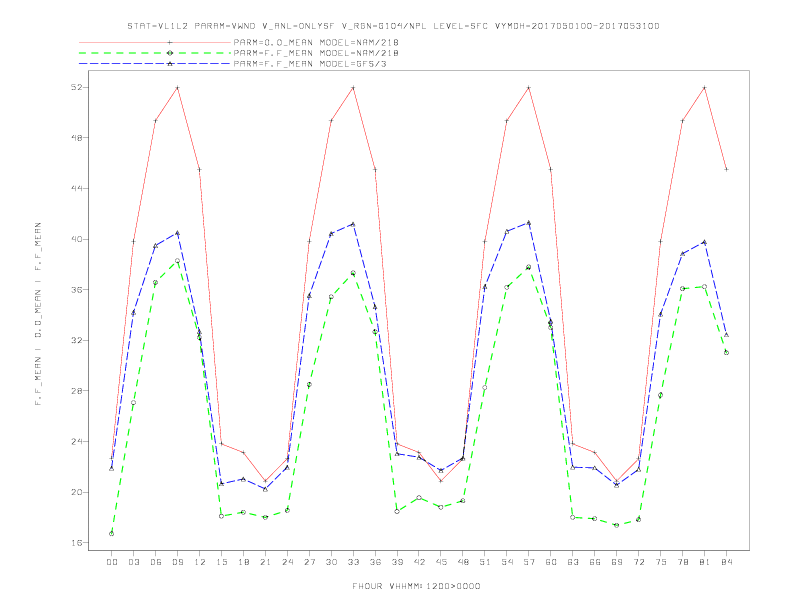Screen dimensions: 792x612
Task: Click the chart title line starting with STAT=VL1L2
Action: [393, 26]
